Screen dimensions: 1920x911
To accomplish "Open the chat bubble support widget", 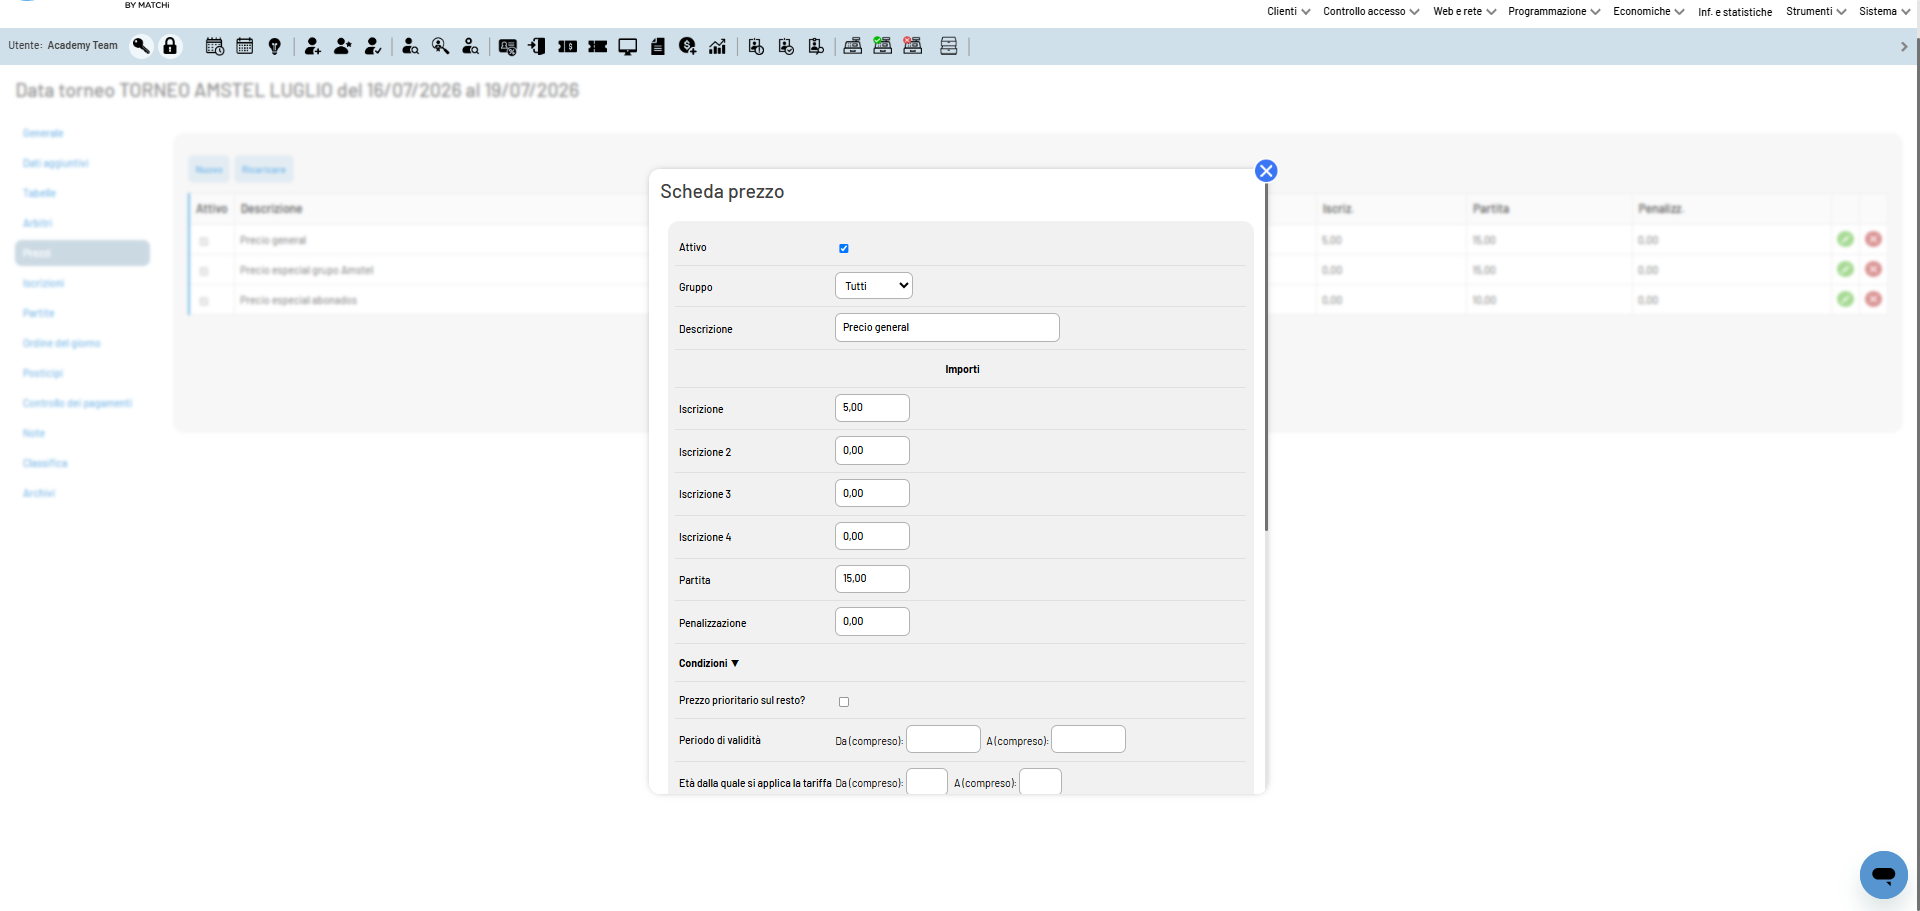I will click(x=1884, y=875).
